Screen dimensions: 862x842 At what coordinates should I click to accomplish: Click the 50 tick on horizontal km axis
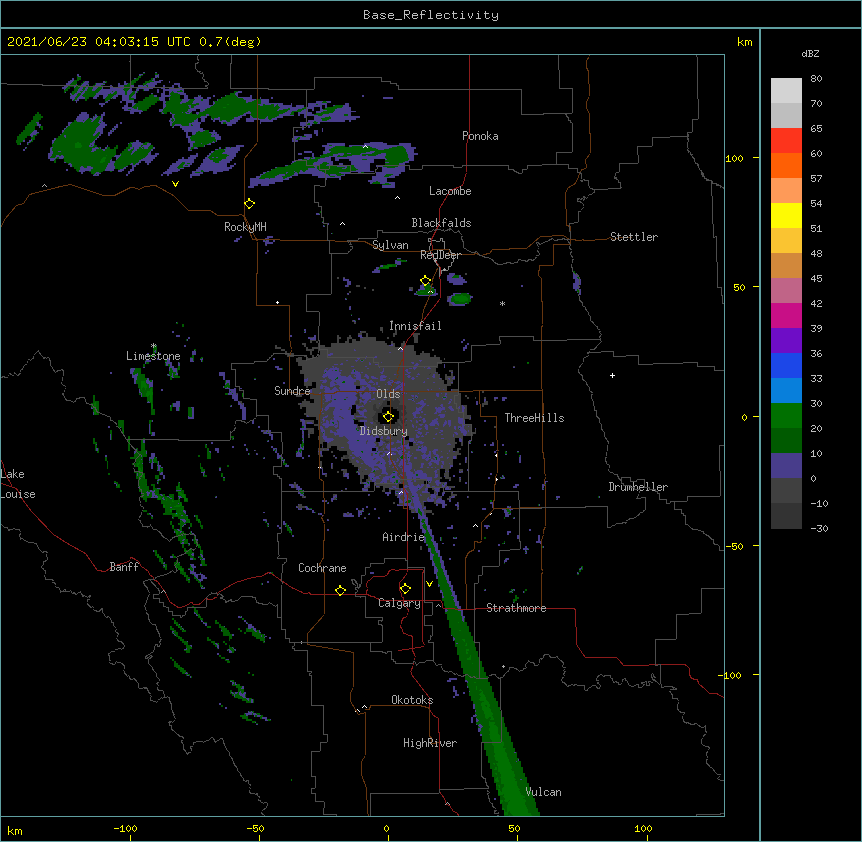click(514, 828)
